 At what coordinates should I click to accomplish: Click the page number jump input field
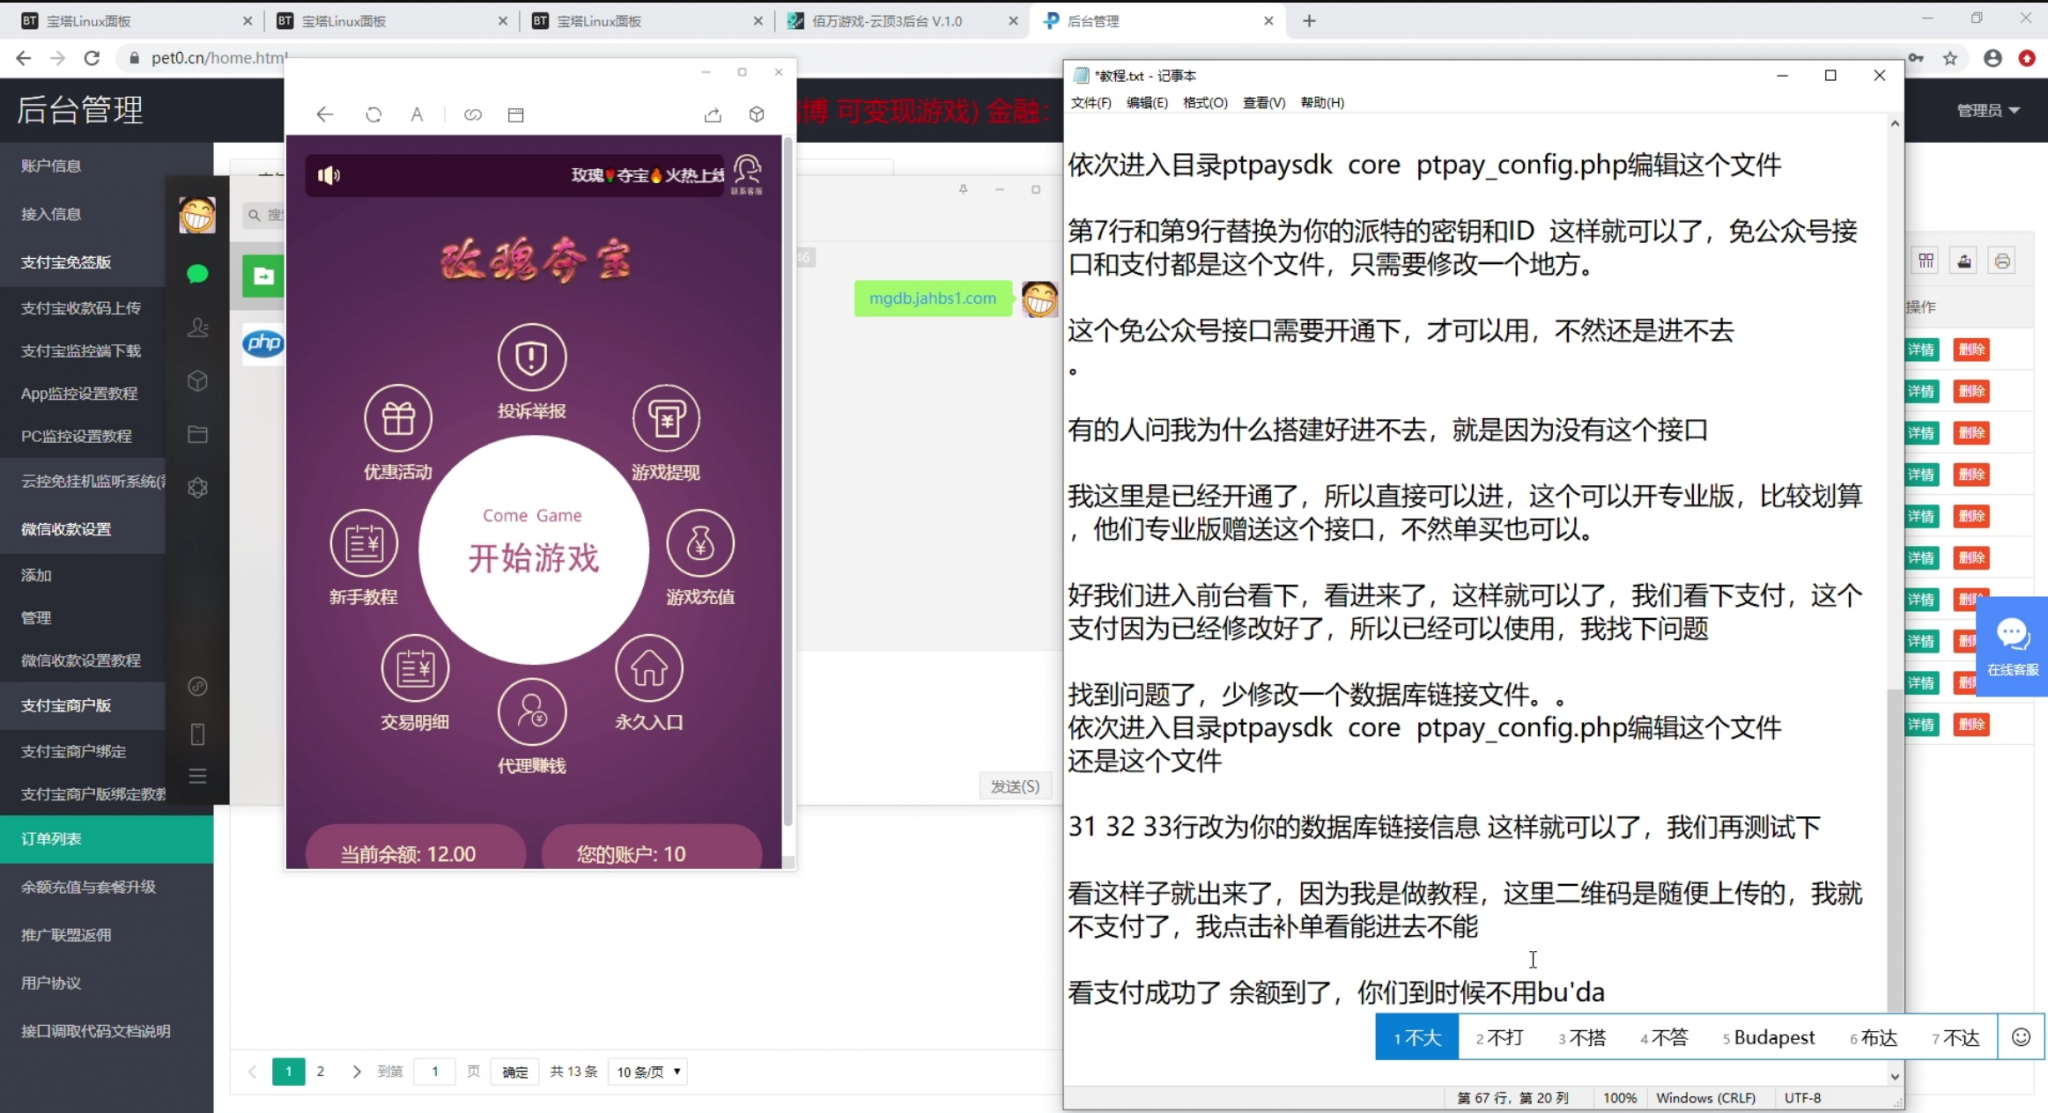(x=434, y=1072)
